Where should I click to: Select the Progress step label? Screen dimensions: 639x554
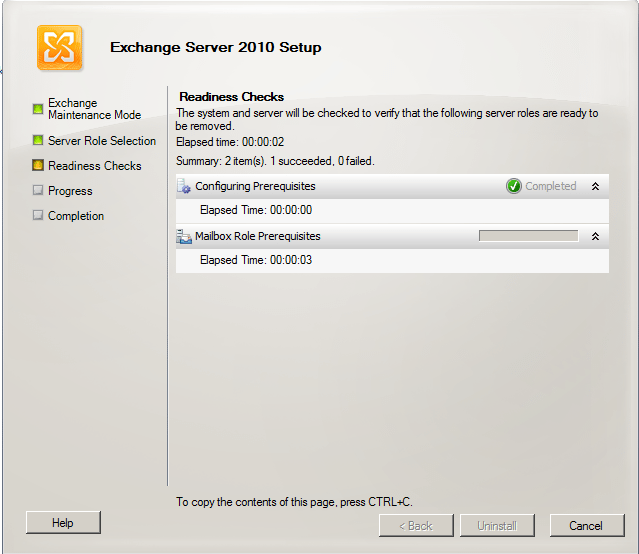pyautogui.click(x=70, y=191)
